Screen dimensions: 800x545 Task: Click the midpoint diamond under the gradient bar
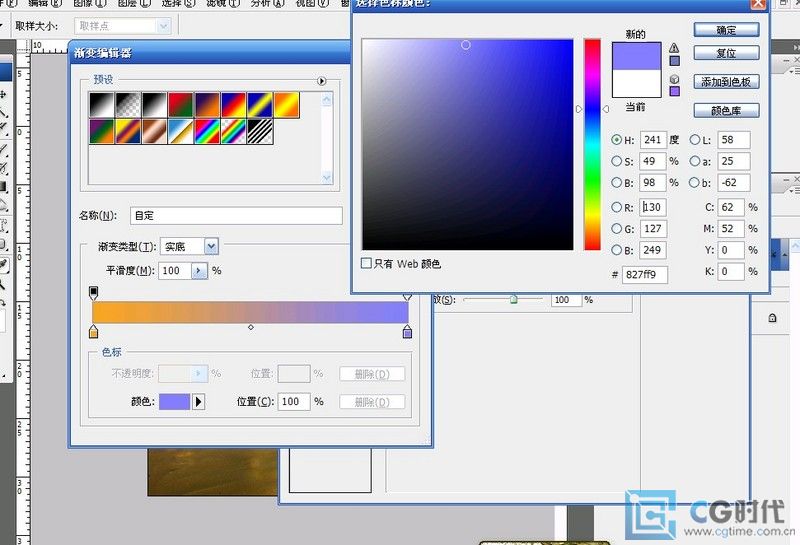[x=251, y=327]
